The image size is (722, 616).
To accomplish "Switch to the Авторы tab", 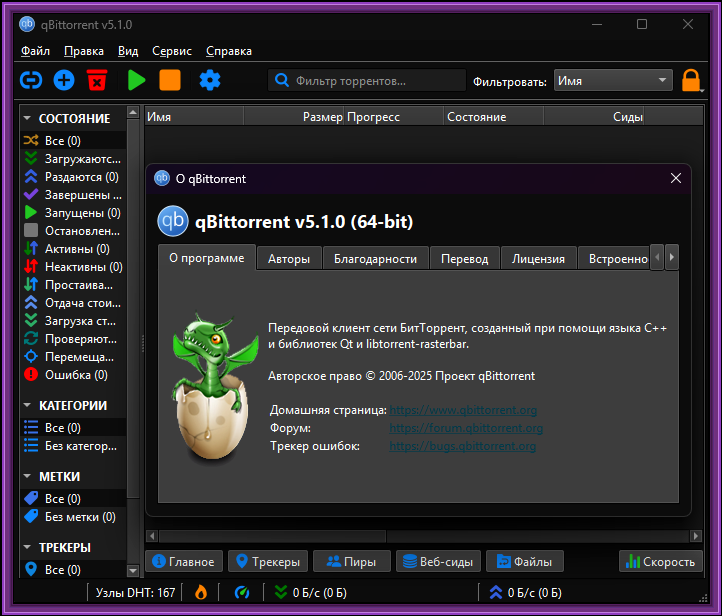I will coord(289,259).
